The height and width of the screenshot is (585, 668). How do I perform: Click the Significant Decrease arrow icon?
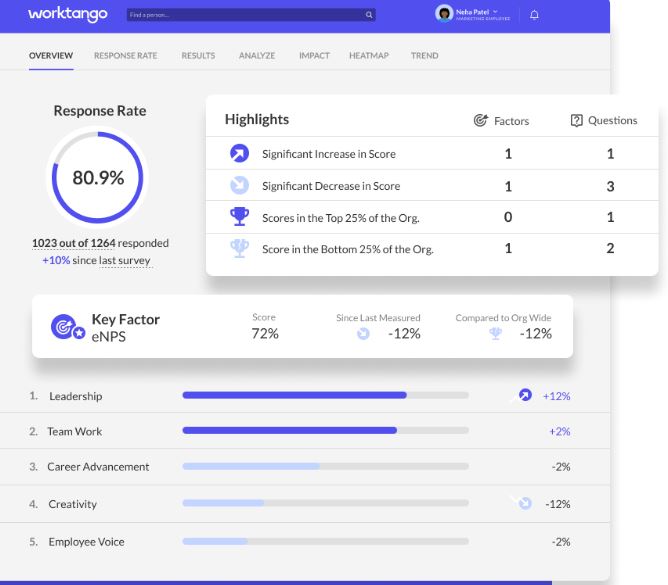point(239,185)
